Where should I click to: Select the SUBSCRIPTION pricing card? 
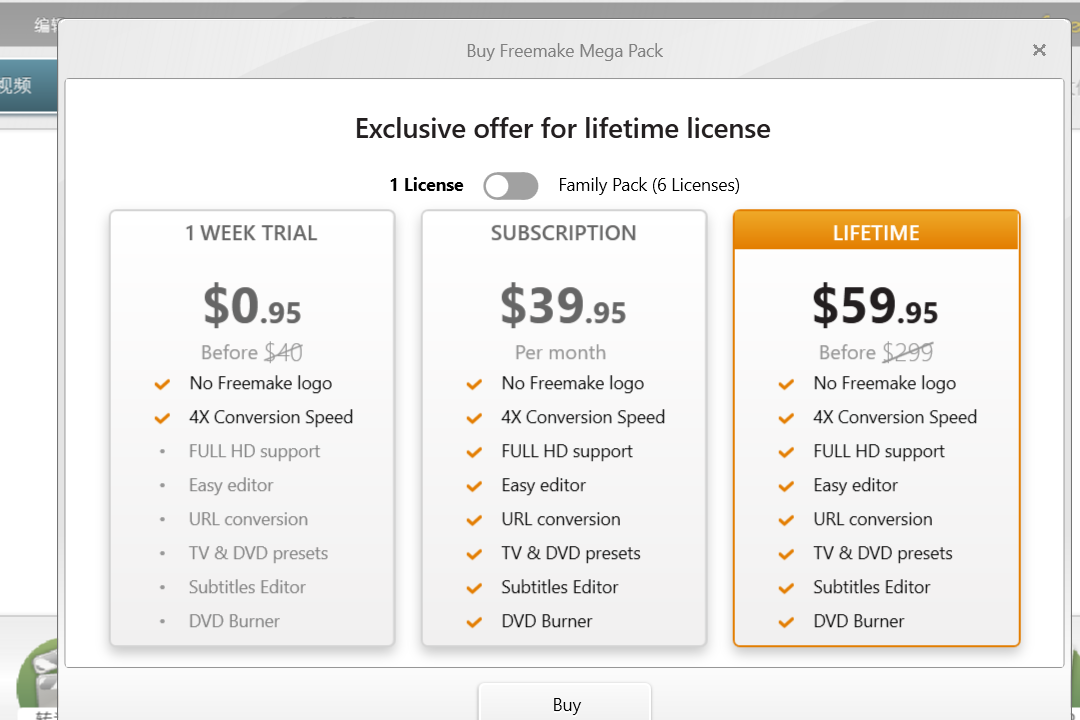(x=563, y=232)
